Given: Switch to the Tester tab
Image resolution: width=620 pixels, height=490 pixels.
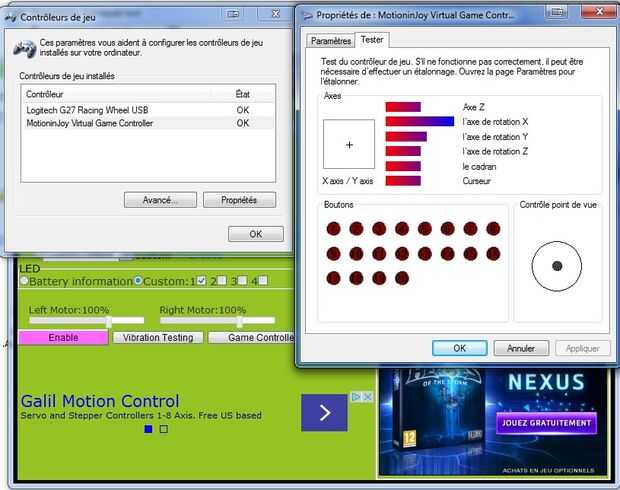Looking at the screenshot, I should (x=372, y=40).
